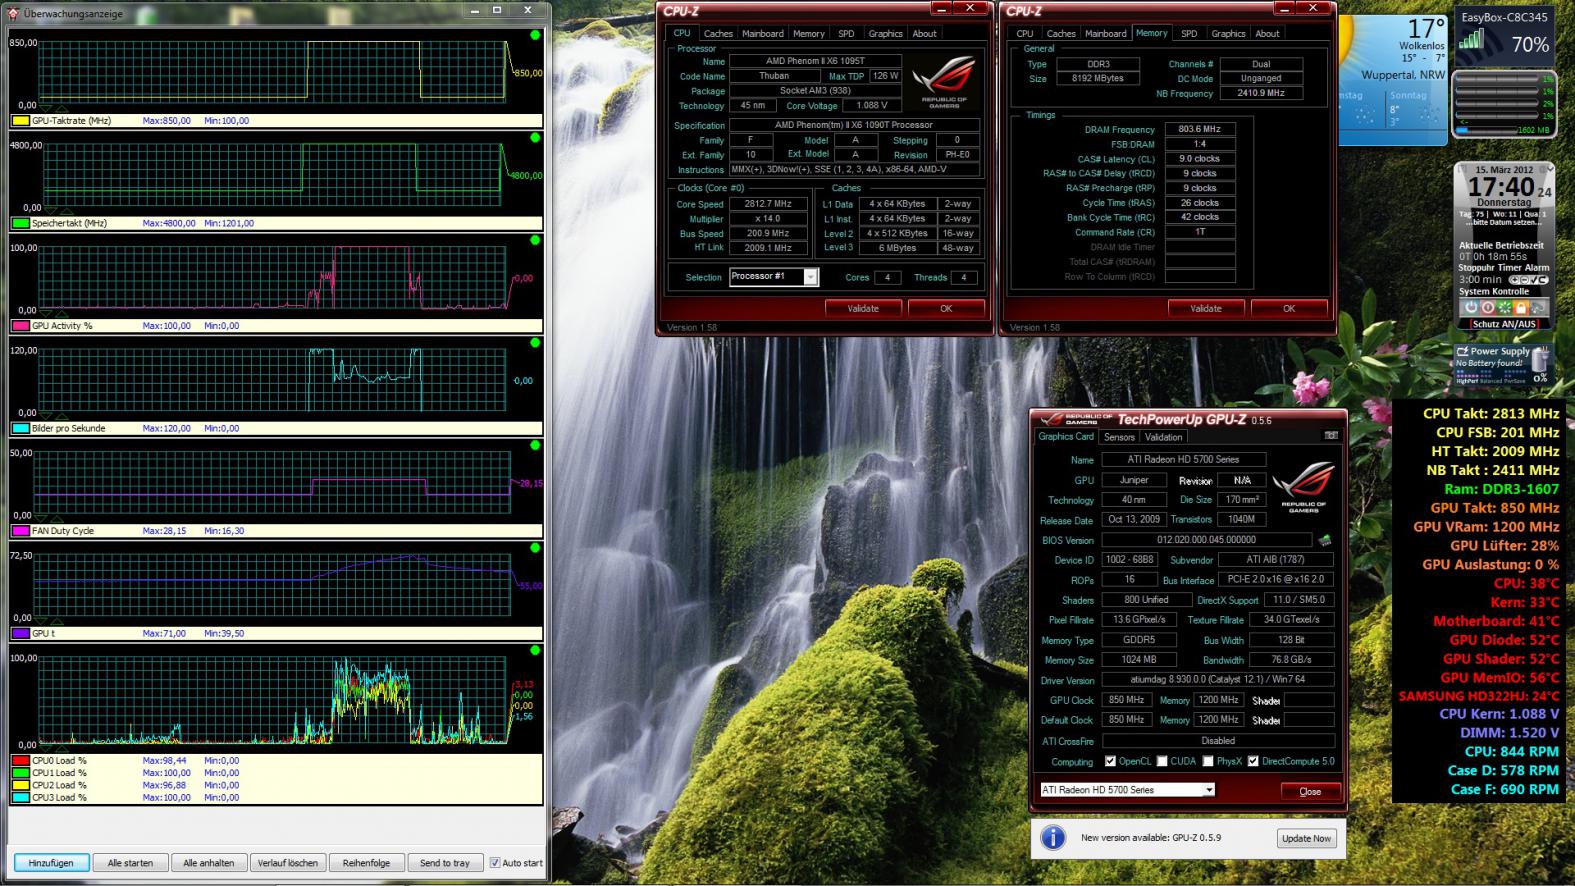Click OK in the right CPU-Z Memory window
Screen dimensions: 1575x886
pos(1289,308)
